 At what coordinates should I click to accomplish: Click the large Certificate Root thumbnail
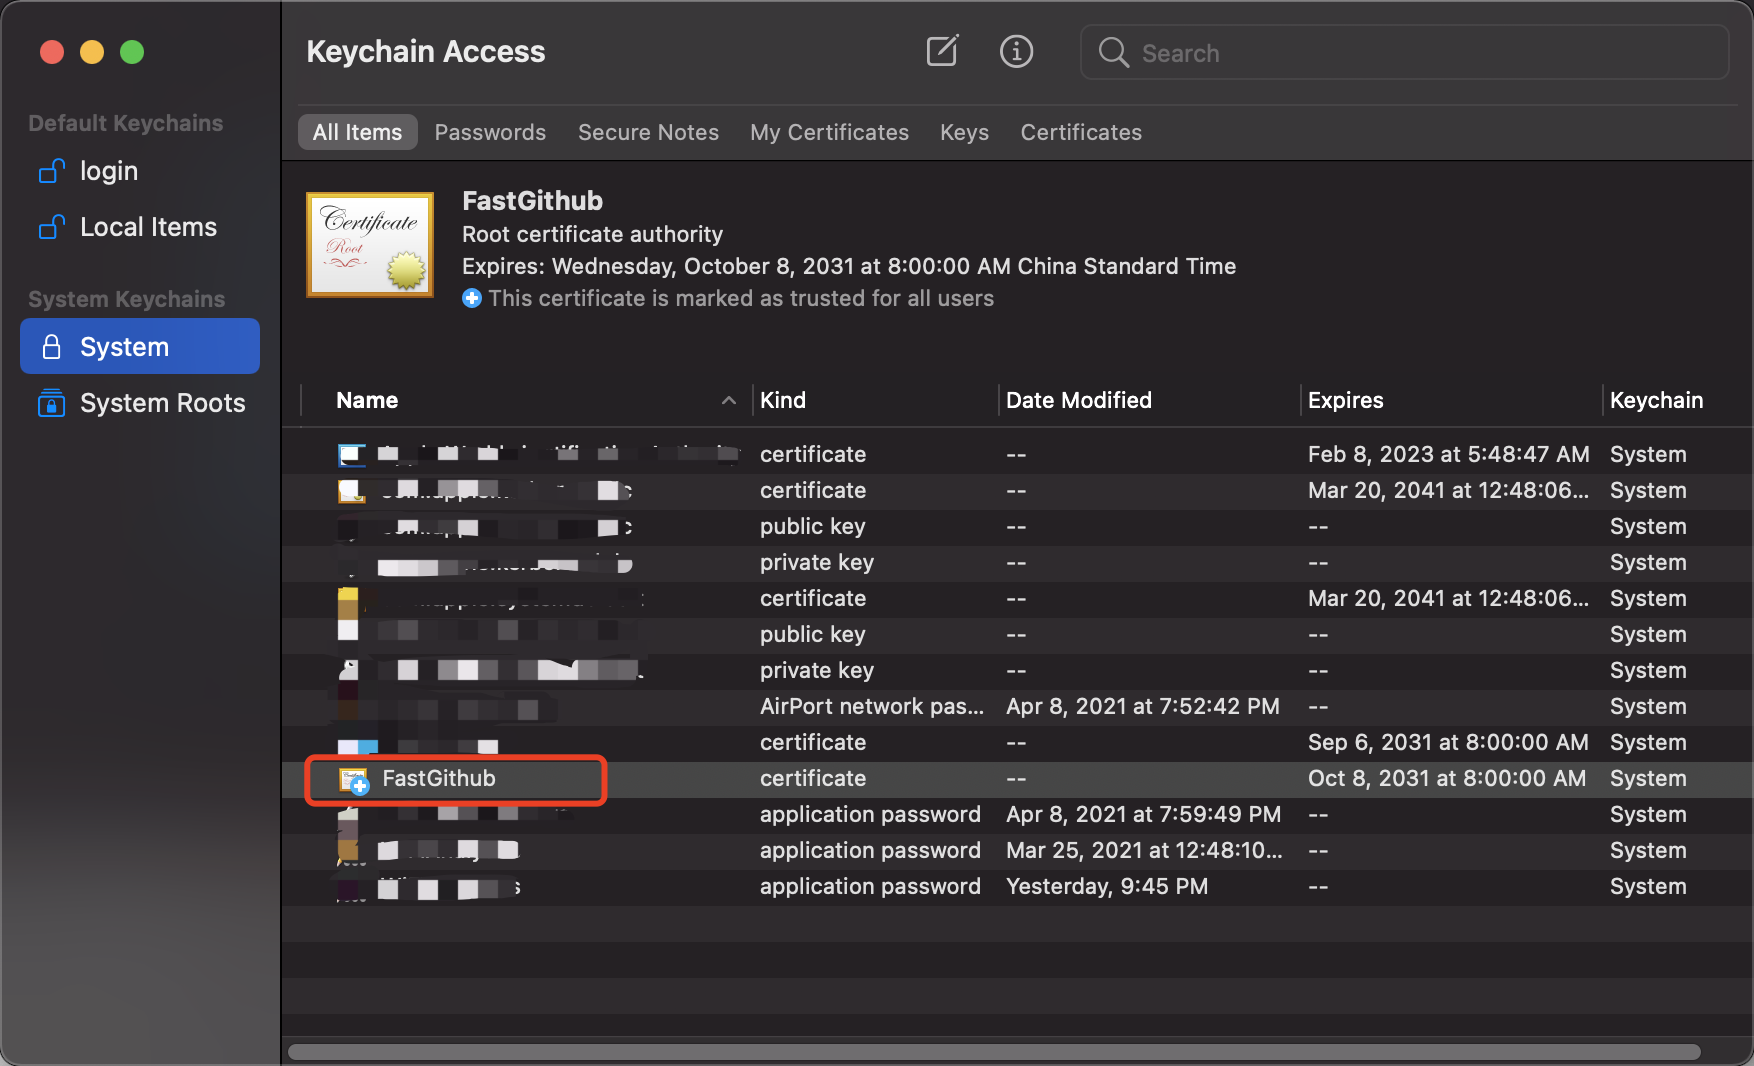pyautogui.click(x=370, y=245)
